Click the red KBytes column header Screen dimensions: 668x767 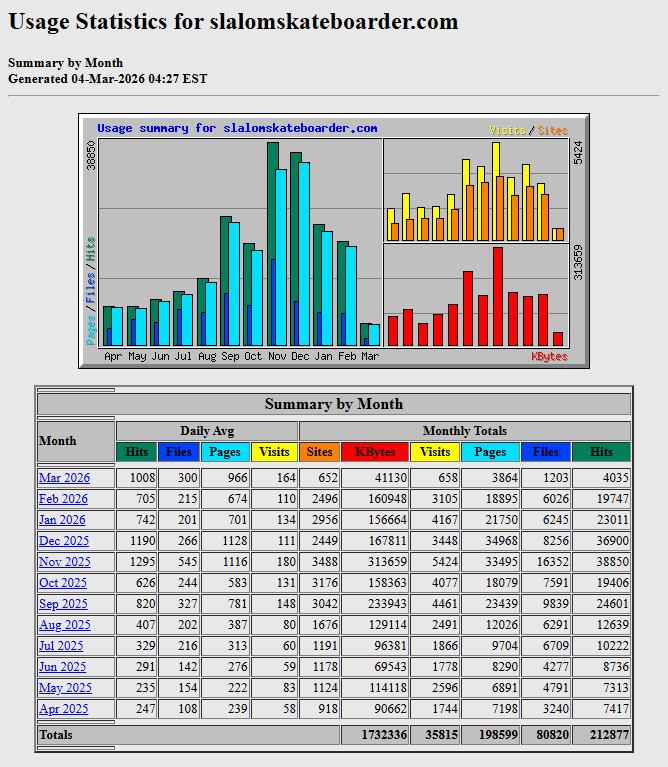tap(375, 452)
